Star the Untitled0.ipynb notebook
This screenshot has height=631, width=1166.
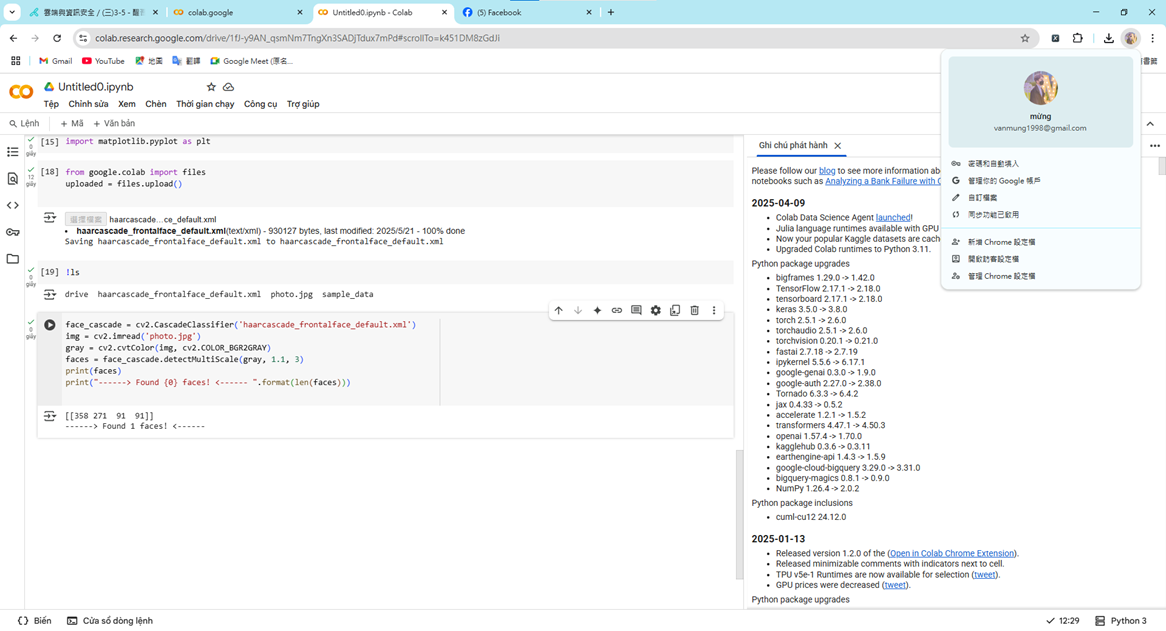point(210,87)
